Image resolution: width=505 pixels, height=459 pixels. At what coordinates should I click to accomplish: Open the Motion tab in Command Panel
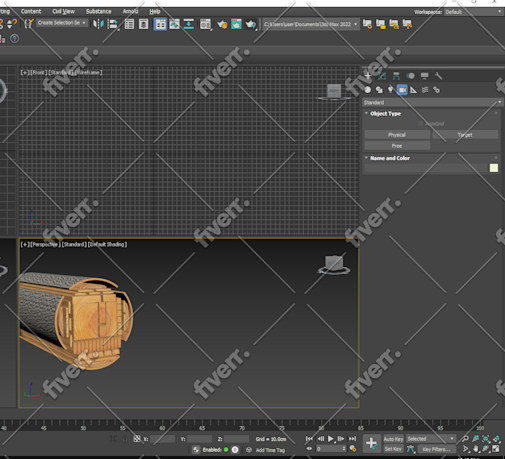click(410, 76)
